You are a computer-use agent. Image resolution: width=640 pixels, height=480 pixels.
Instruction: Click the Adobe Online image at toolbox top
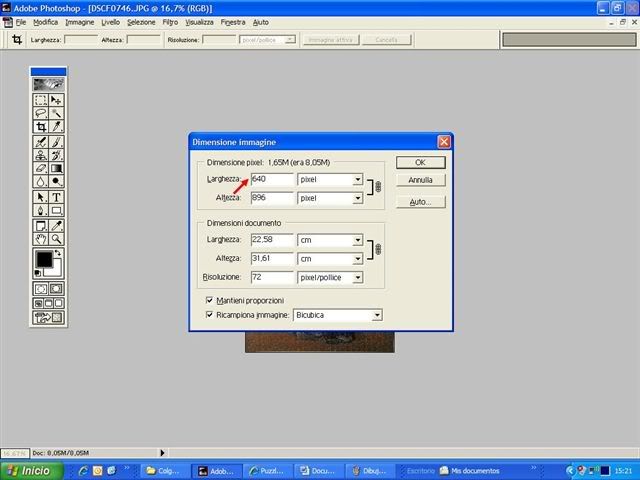pyautogui.click(x=48, y=84)
